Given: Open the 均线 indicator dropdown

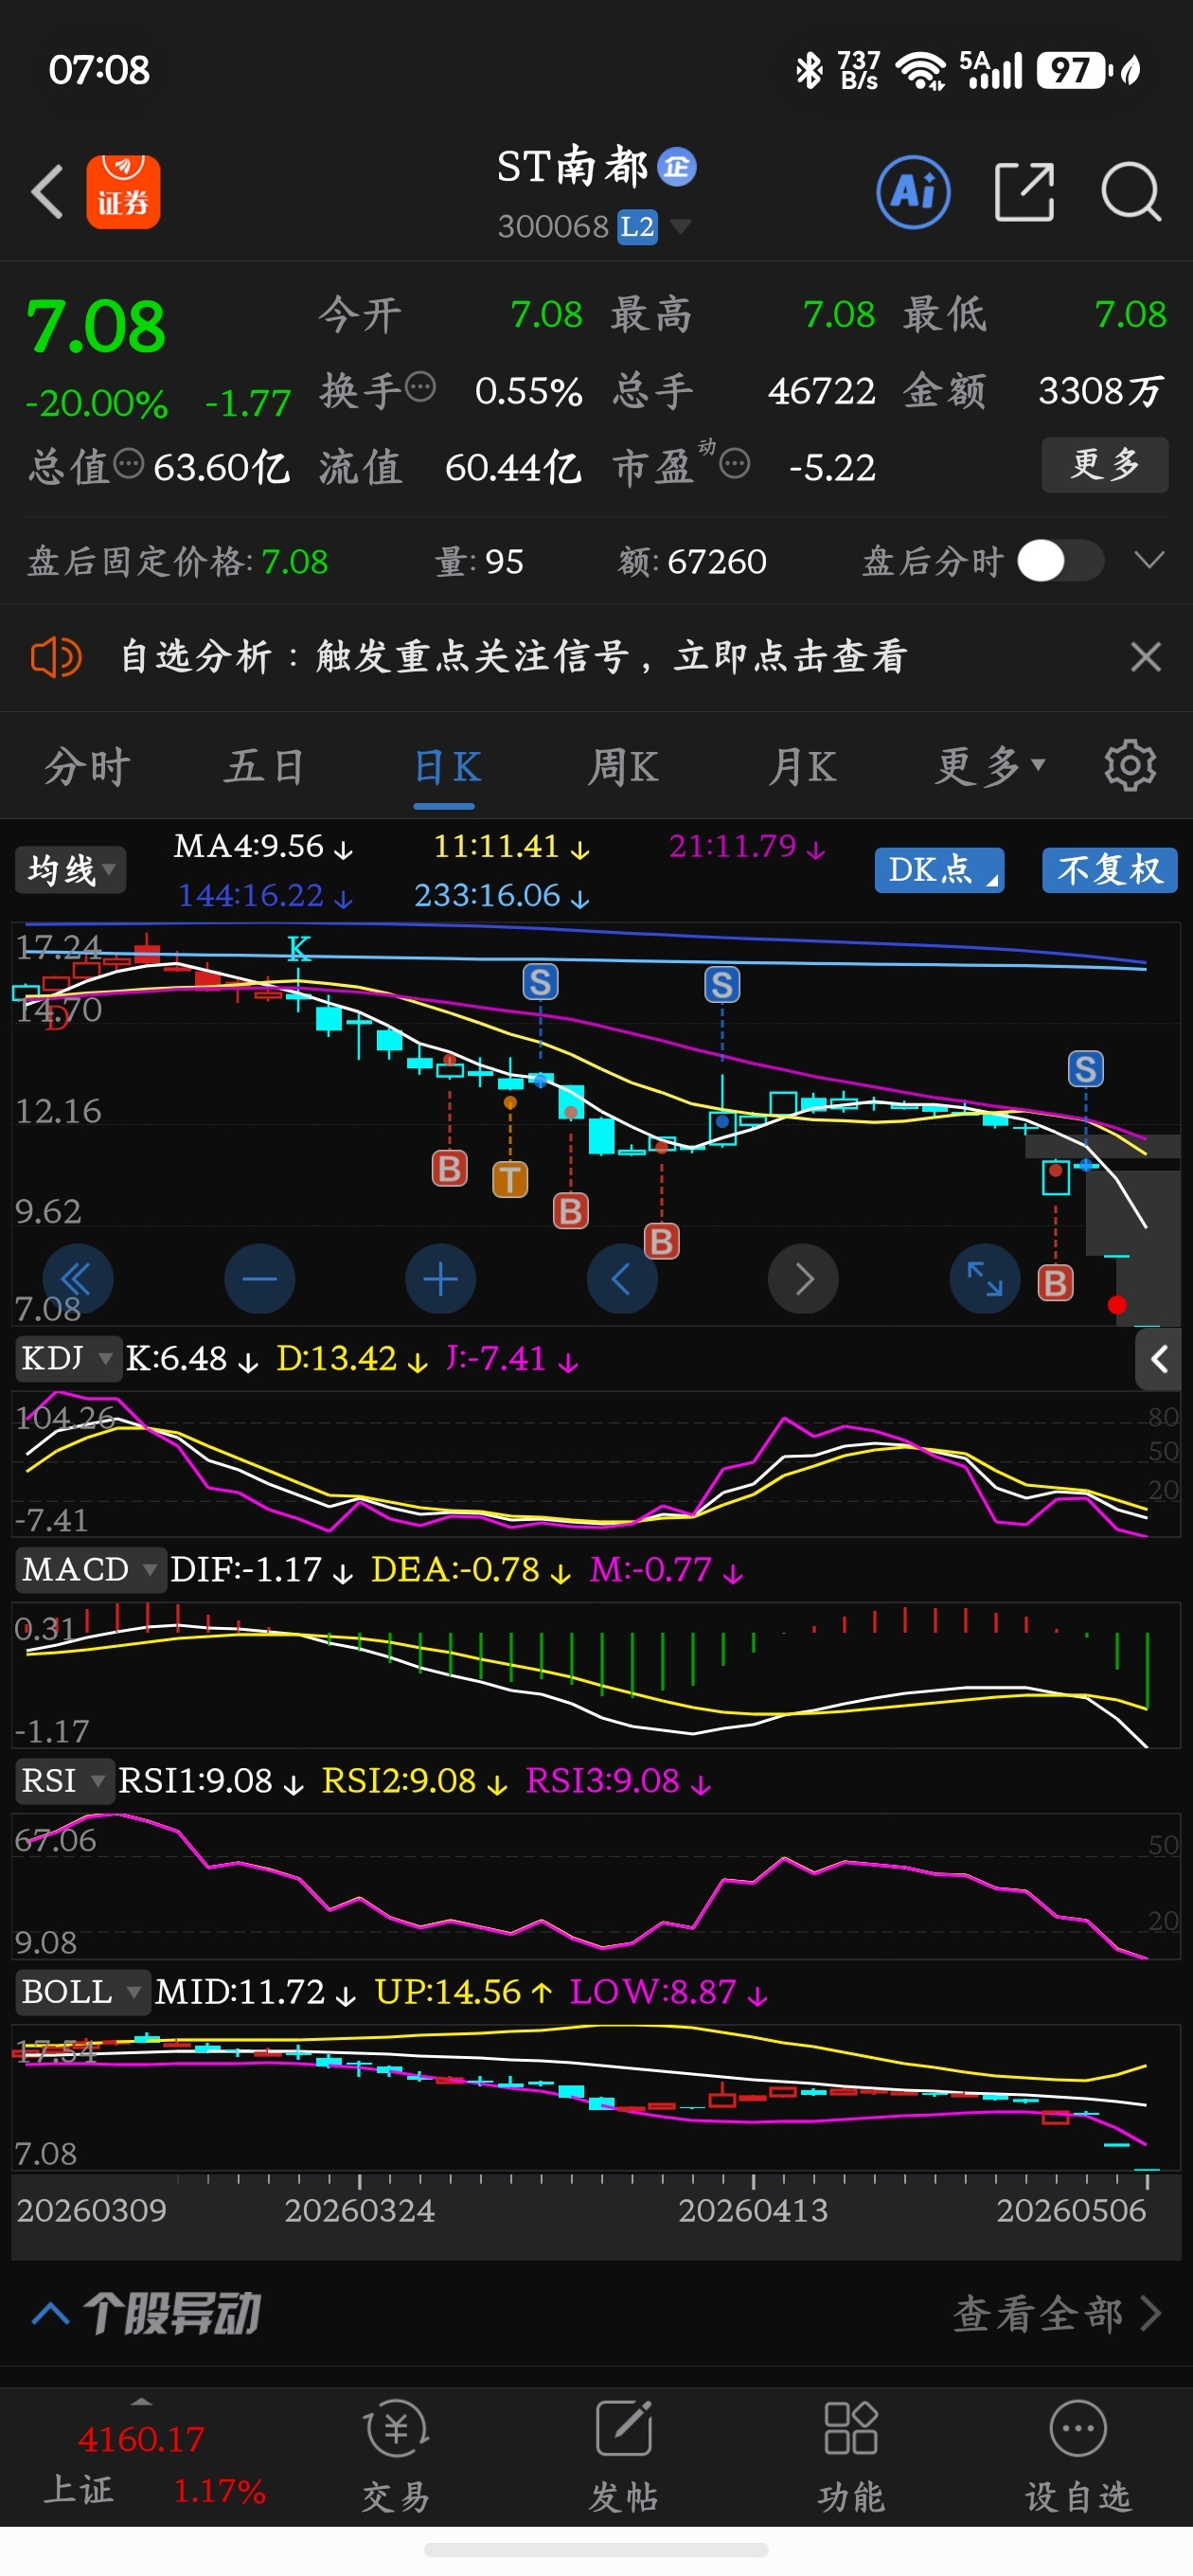Looking at the screenshot, I should tap(70, 870).
